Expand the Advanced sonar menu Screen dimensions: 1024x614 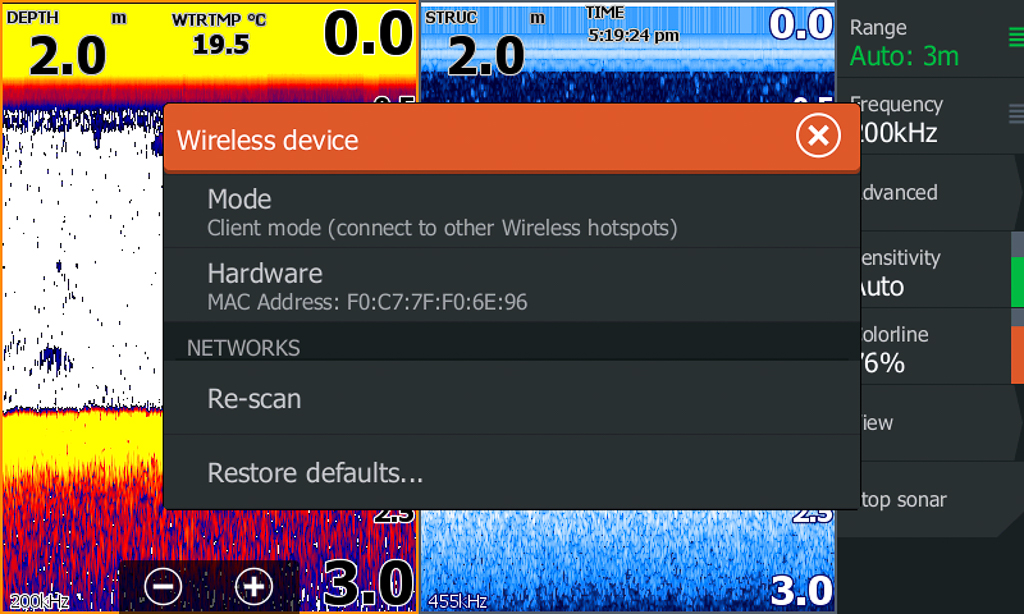pyautogui.click(x=942, y=193)
